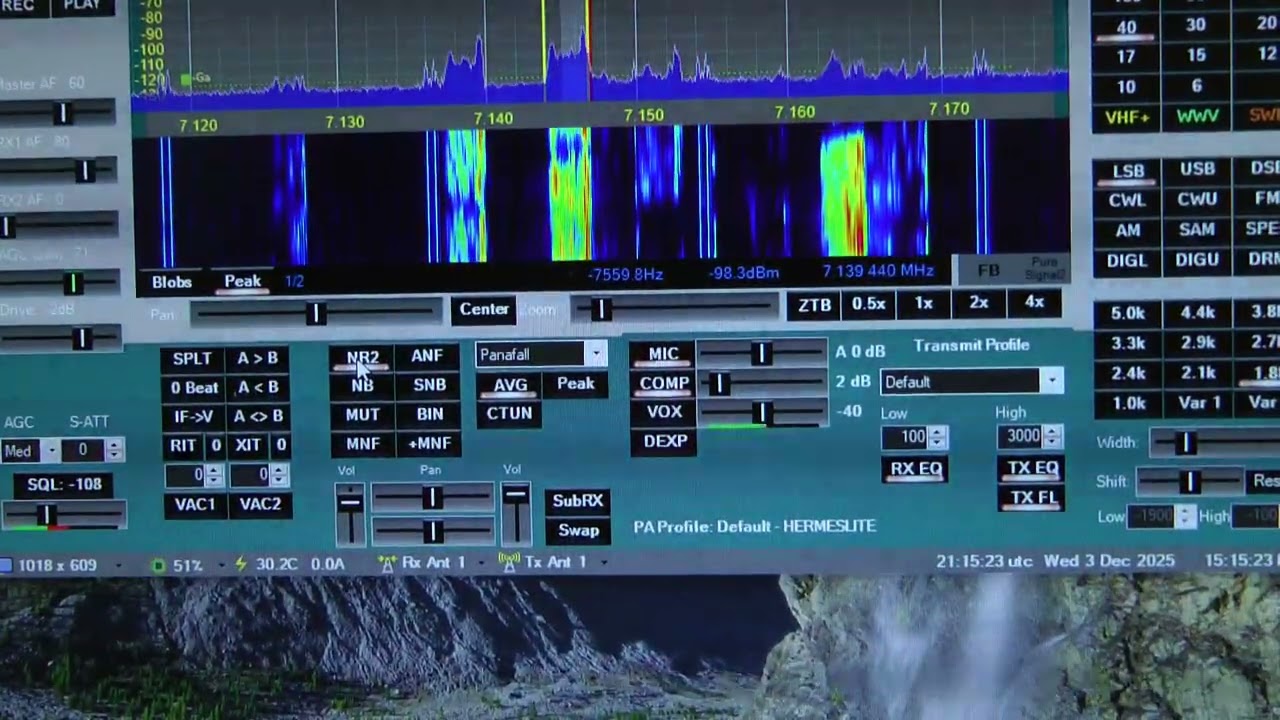This screenshot has height=720, width=1280.
Task: Select LSB mode
Action: (x=1127, y=171)
